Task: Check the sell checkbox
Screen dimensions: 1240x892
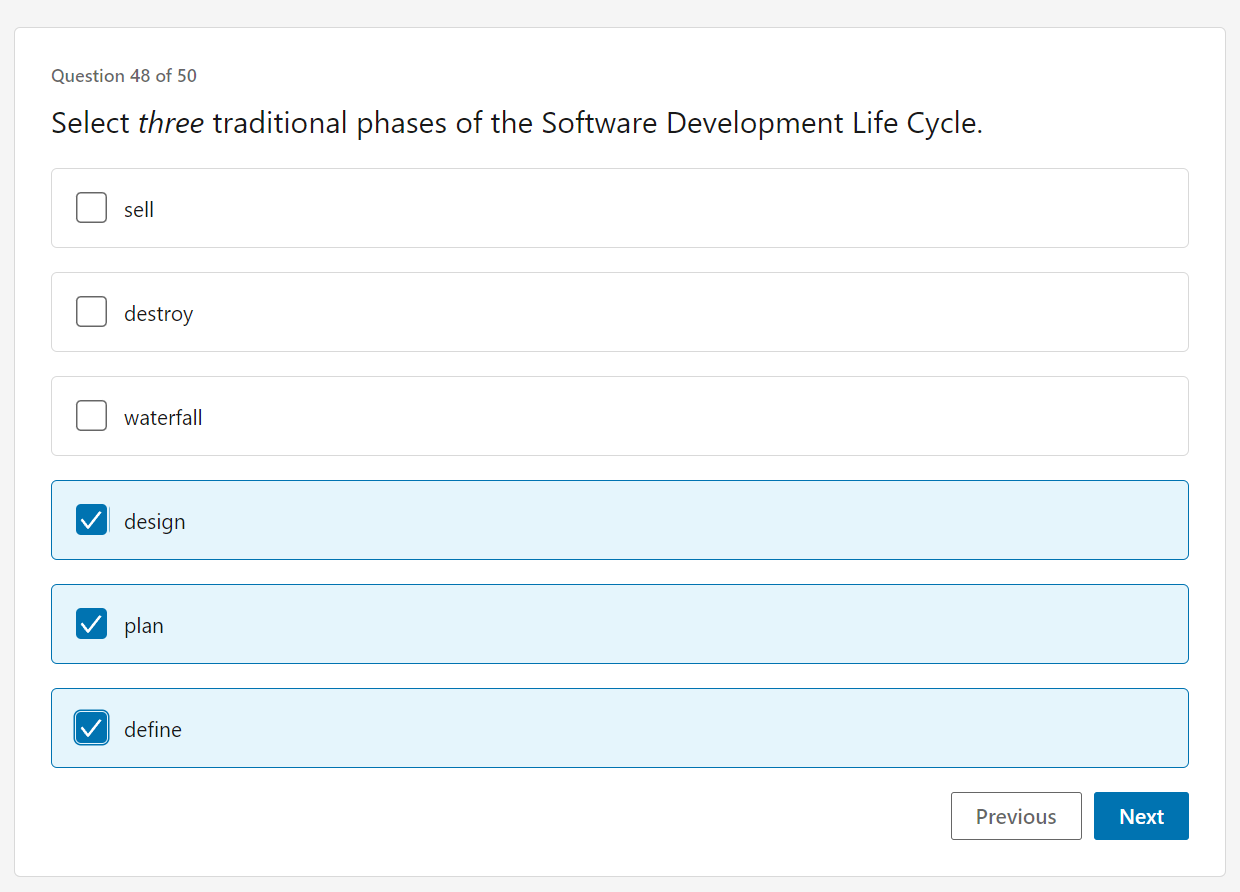Action: [91, 207]
